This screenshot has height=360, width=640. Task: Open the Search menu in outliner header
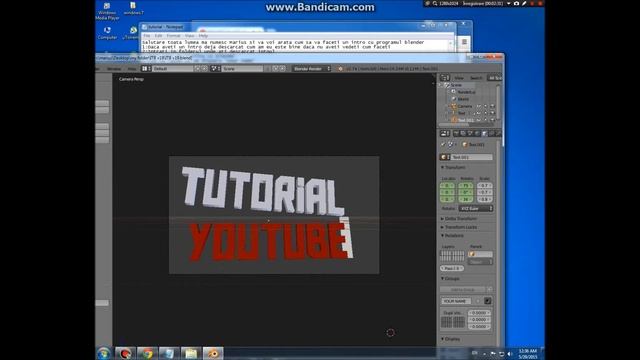point(476,78)
